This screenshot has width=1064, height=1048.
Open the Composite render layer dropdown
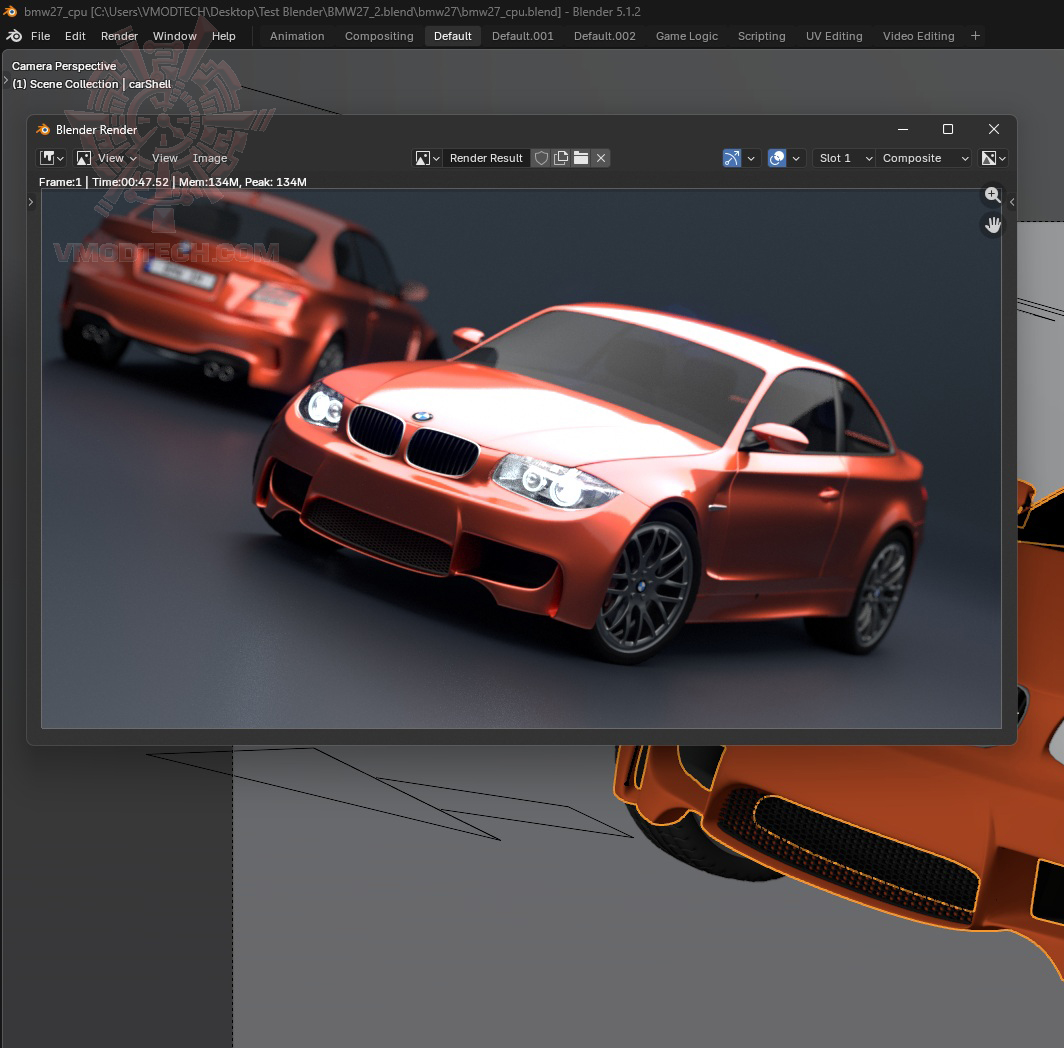924,158
